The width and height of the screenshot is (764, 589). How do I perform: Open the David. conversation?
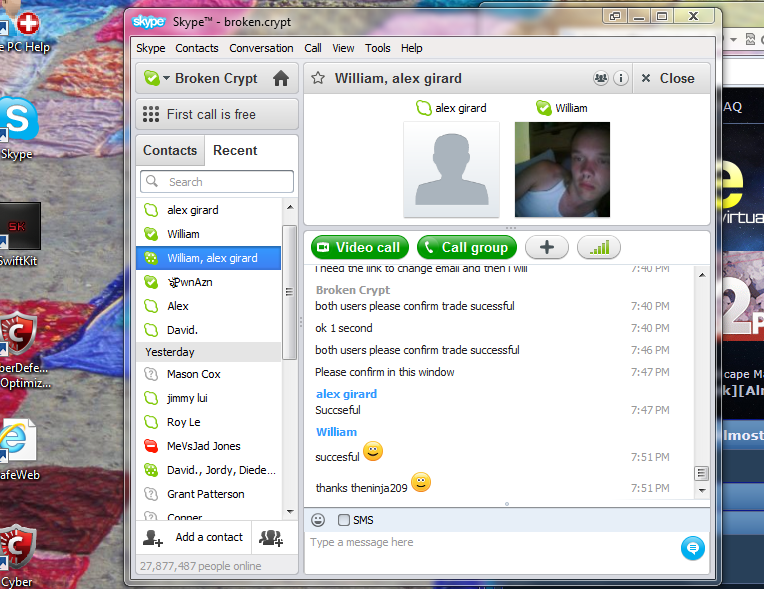209,330
